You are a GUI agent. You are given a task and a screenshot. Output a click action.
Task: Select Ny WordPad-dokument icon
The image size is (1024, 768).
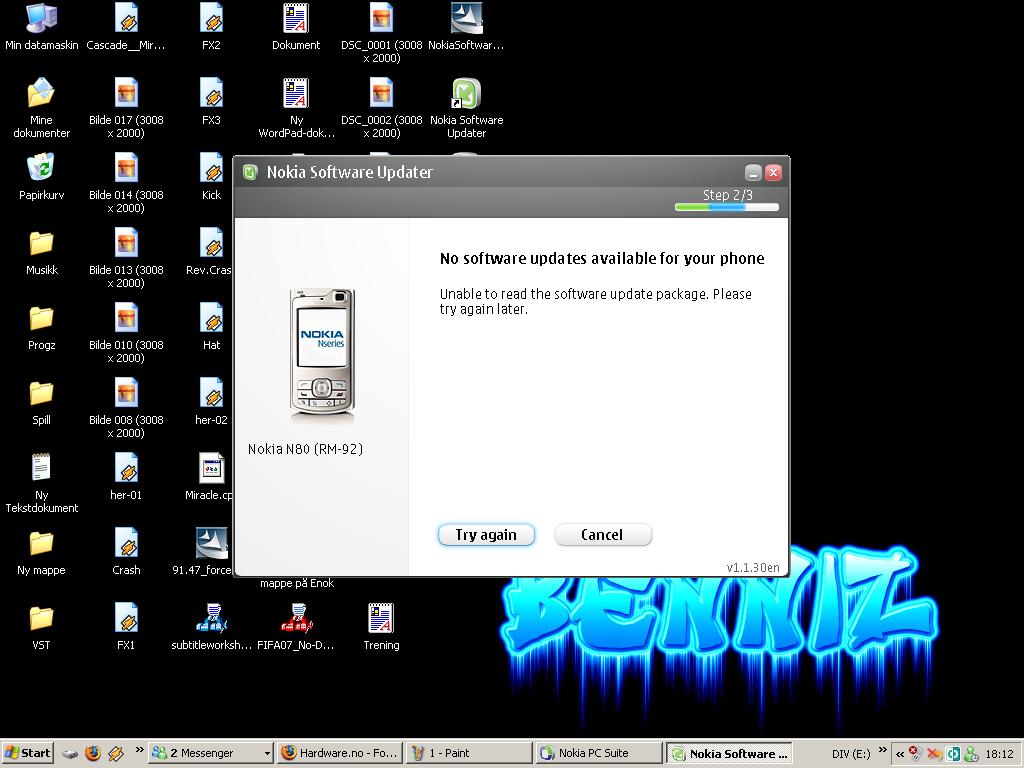(x=296, y=108)
